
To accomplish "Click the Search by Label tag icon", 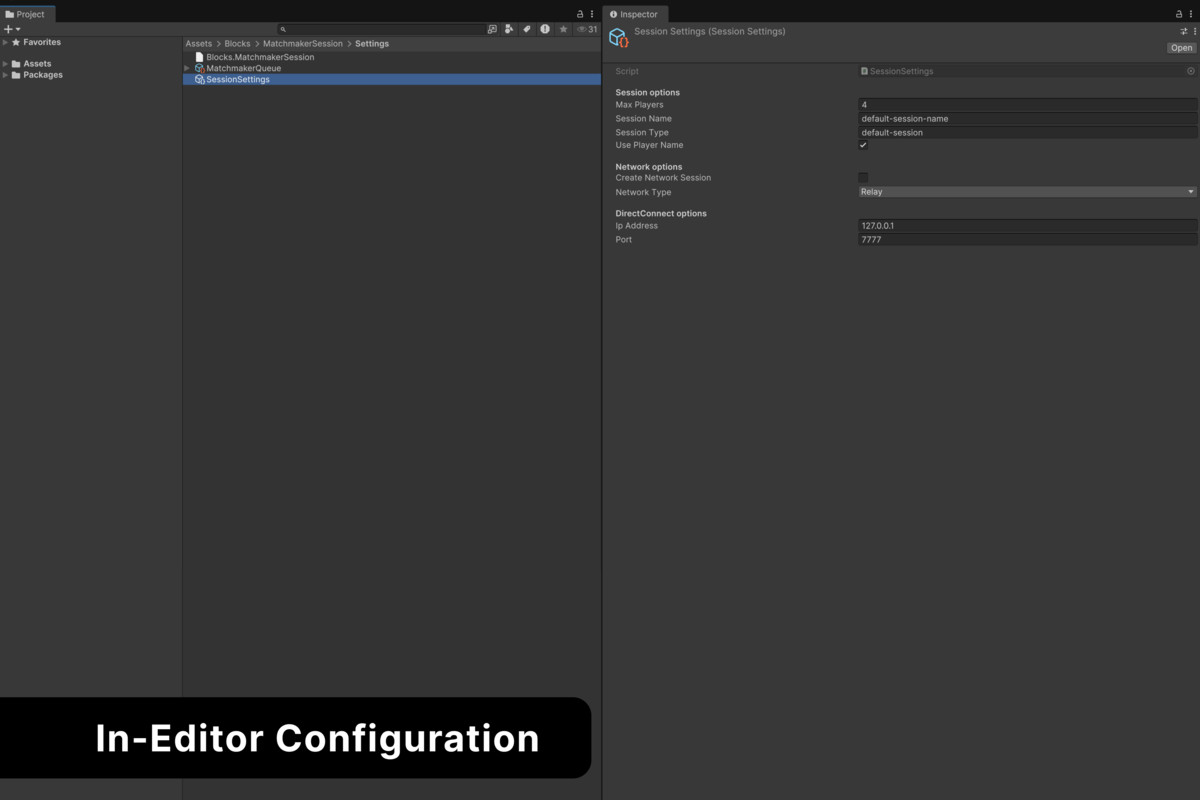I will [x=527, y=29].
